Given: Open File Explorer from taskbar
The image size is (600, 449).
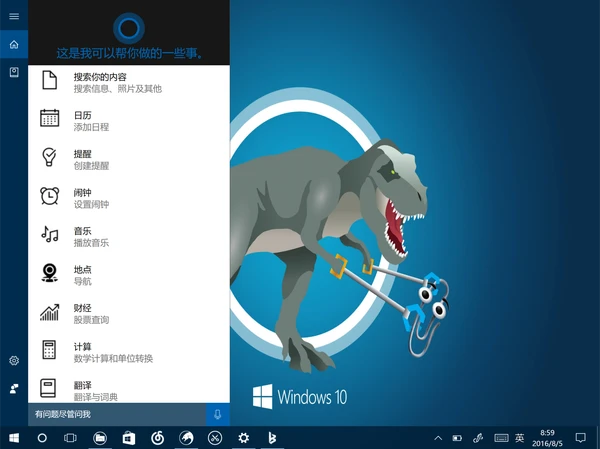Looking at the screenshot, I should [x=100, y=438].
